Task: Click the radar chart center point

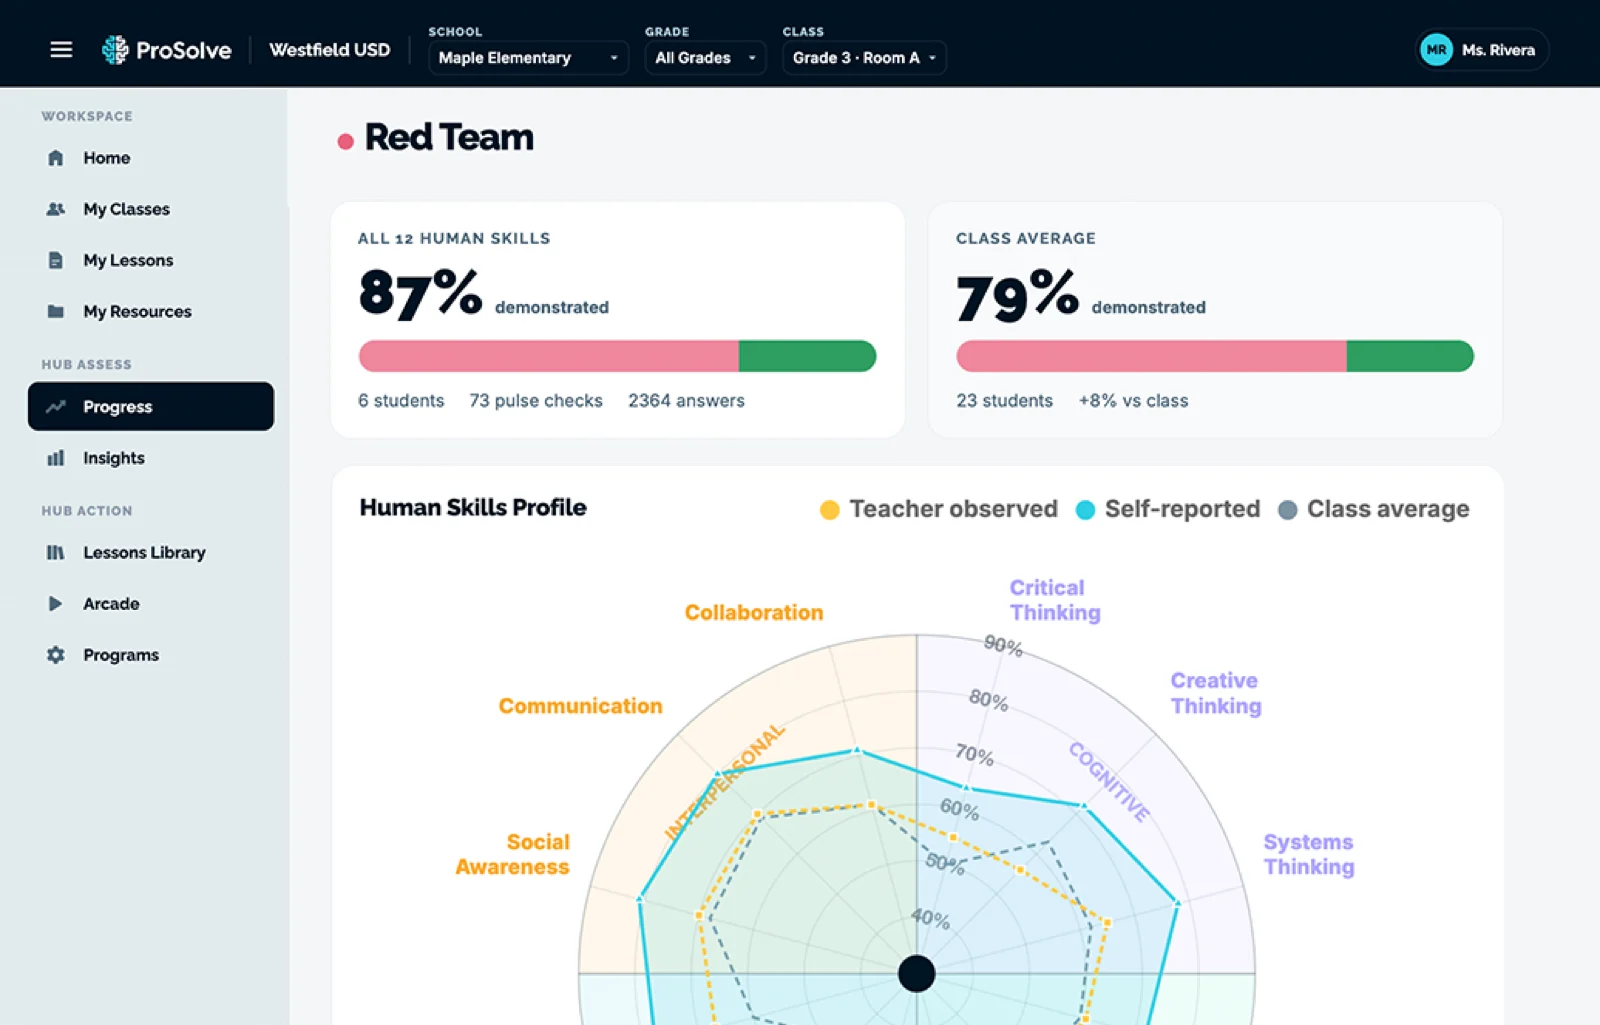Action: pyautogui.click(x=916, y=973)
